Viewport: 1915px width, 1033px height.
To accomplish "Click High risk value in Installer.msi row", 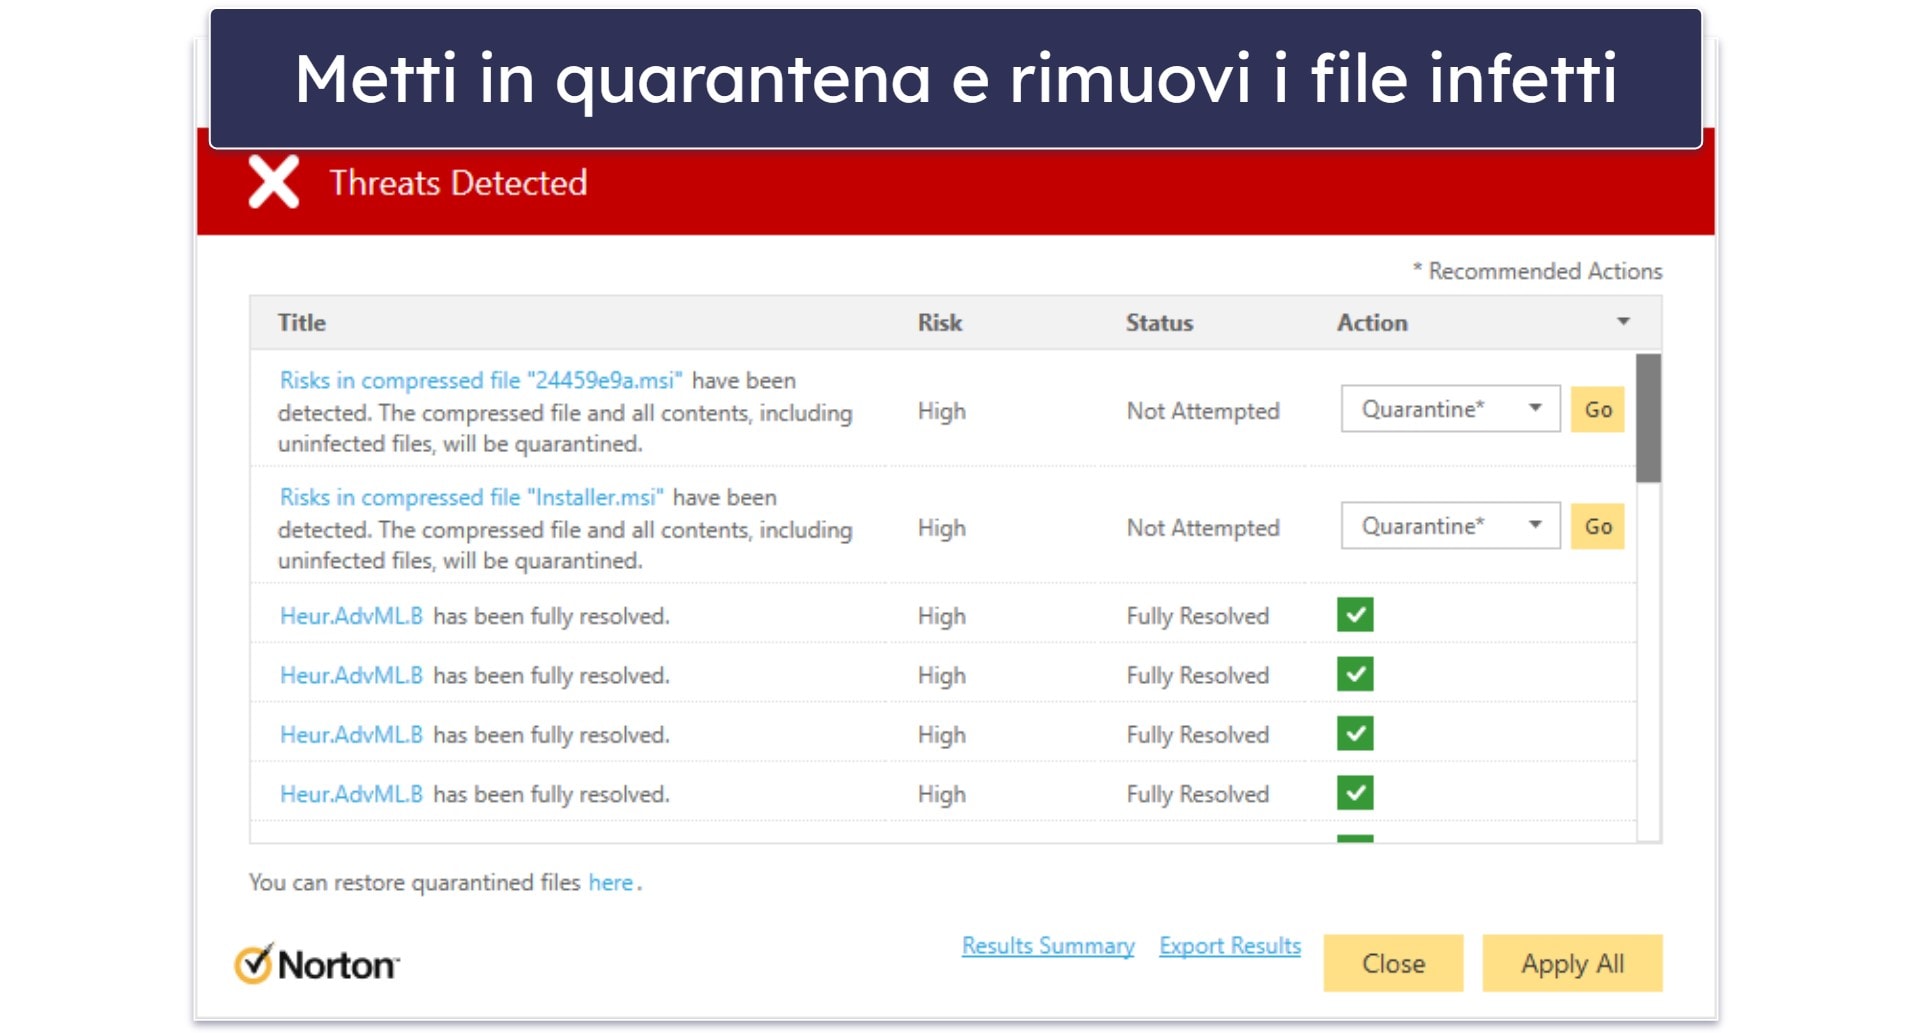I will 941,528.
